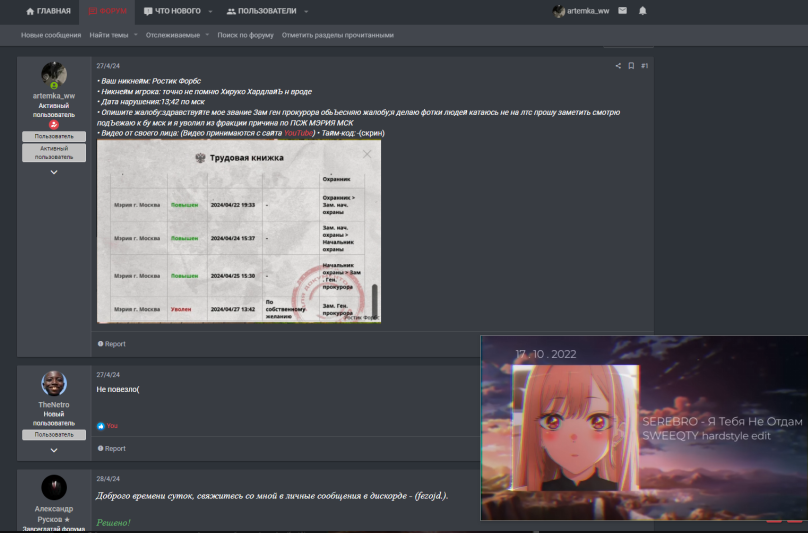
Task: Click the people icon beside ПОЛЬЗОВАТЕЛИ
Action: (x=231, y=11)
